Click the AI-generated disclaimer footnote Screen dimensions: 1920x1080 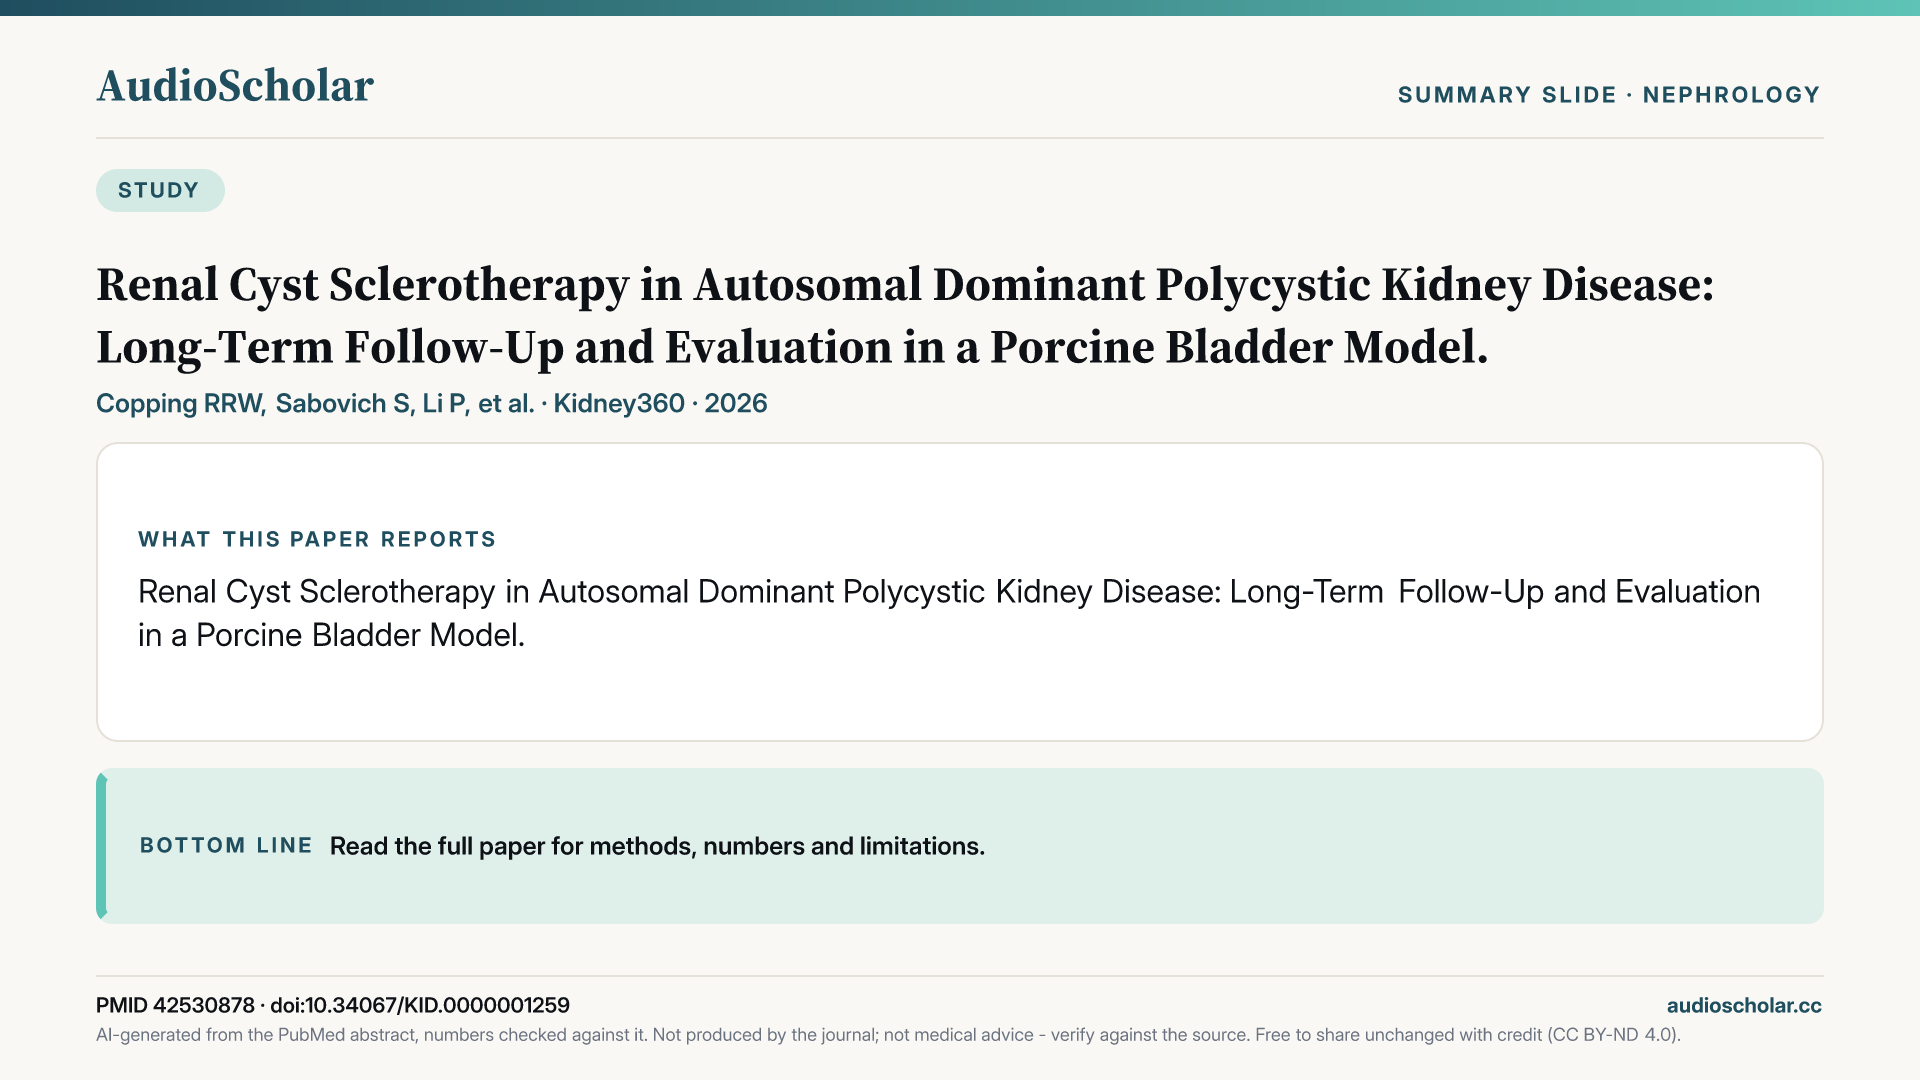(x=888, y=1035)
